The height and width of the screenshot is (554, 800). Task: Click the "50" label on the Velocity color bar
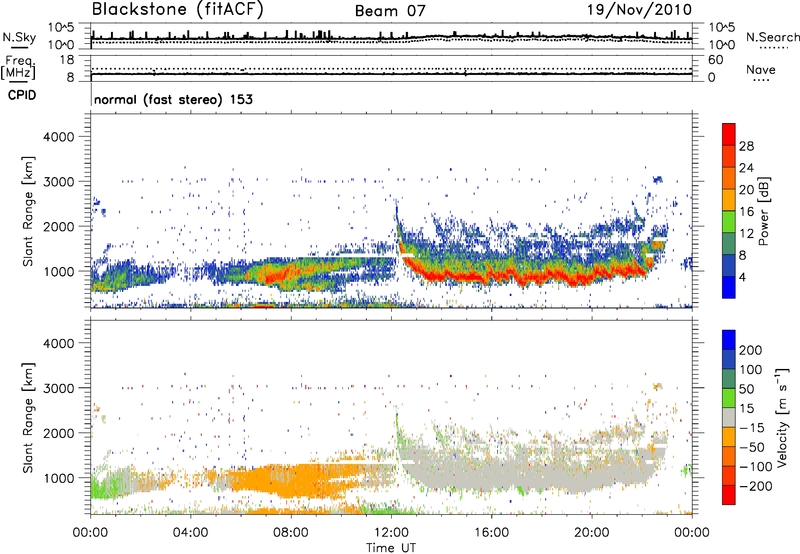746,389
